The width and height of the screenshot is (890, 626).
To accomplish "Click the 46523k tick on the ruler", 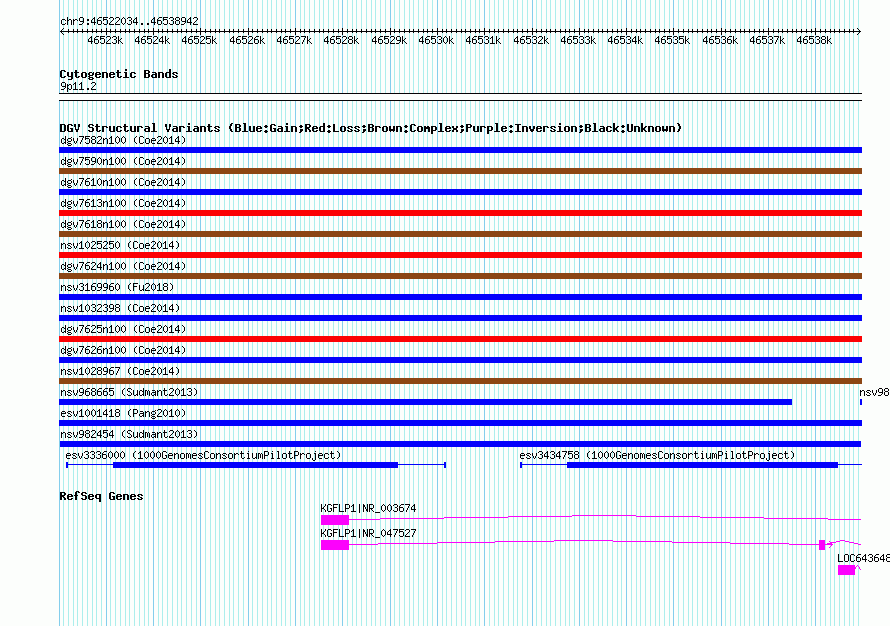I will 105,41.
